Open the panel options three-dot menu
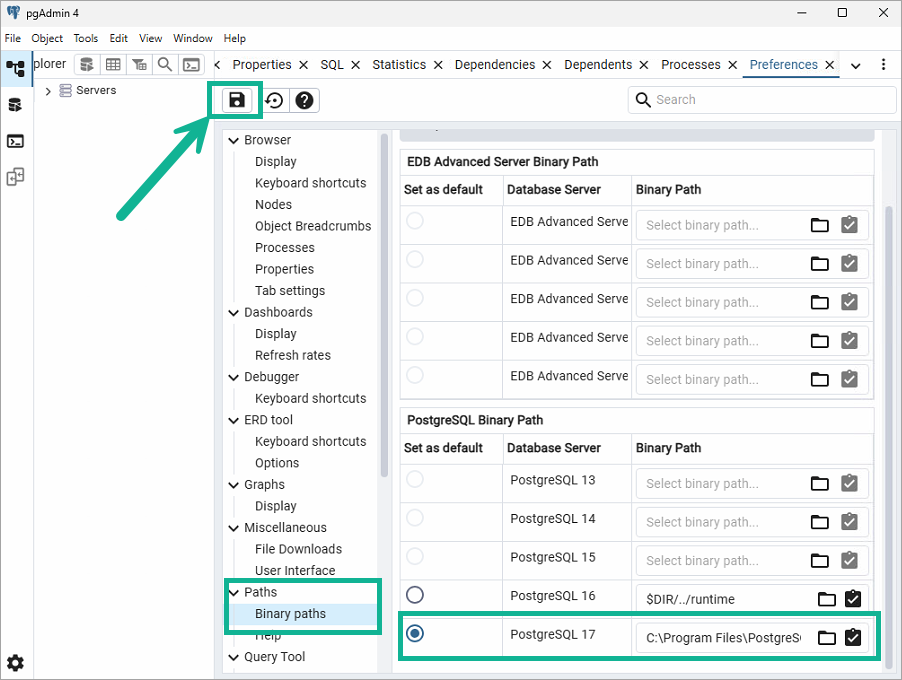This screenshot has width=902, height=680. click(884, 64)
